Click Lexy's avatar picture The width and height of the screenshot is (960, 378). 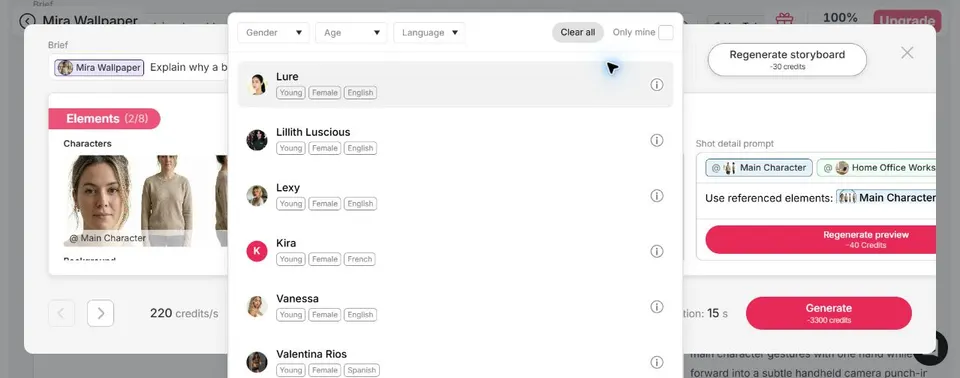[257, 195]
